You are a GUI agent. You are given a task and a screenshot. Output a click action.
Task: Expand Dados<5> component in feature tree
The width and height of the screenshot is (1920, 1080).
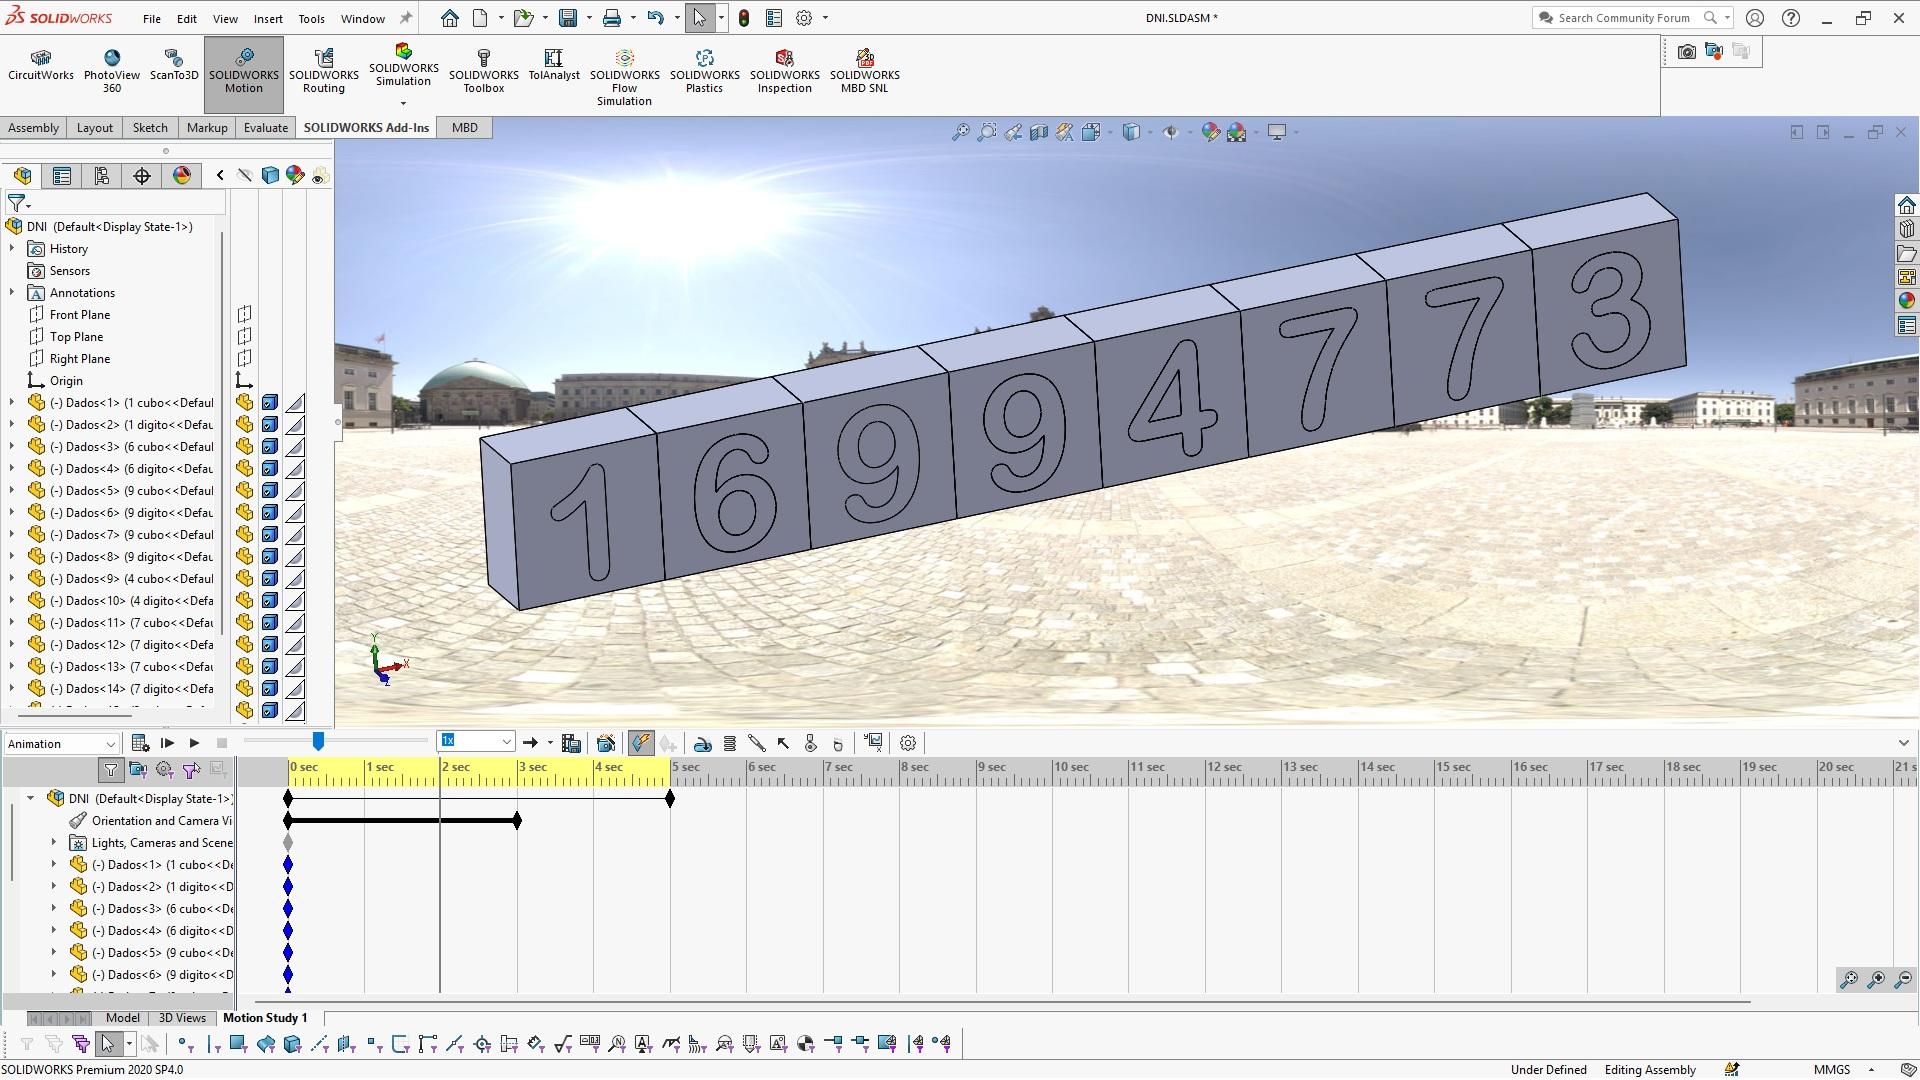pyautogui.click(x=12, y=490)
